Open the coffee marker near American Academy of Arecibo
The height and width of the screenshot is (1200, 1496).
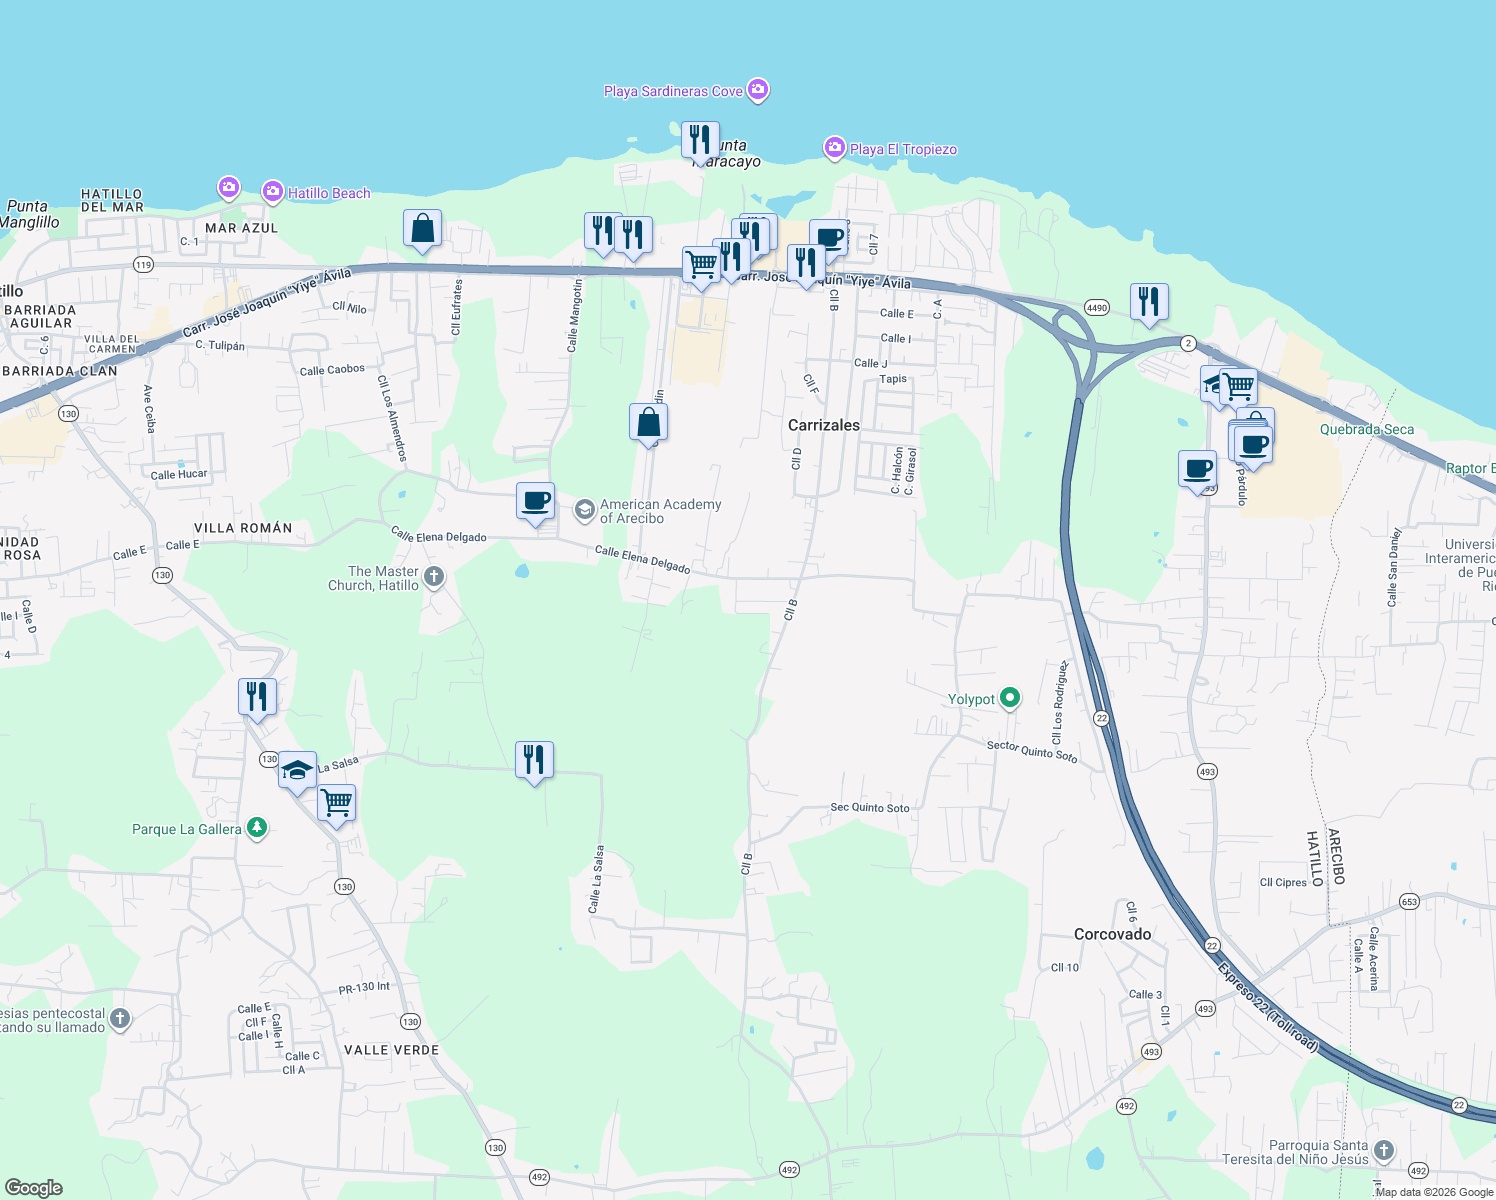(x=535, y=502)
